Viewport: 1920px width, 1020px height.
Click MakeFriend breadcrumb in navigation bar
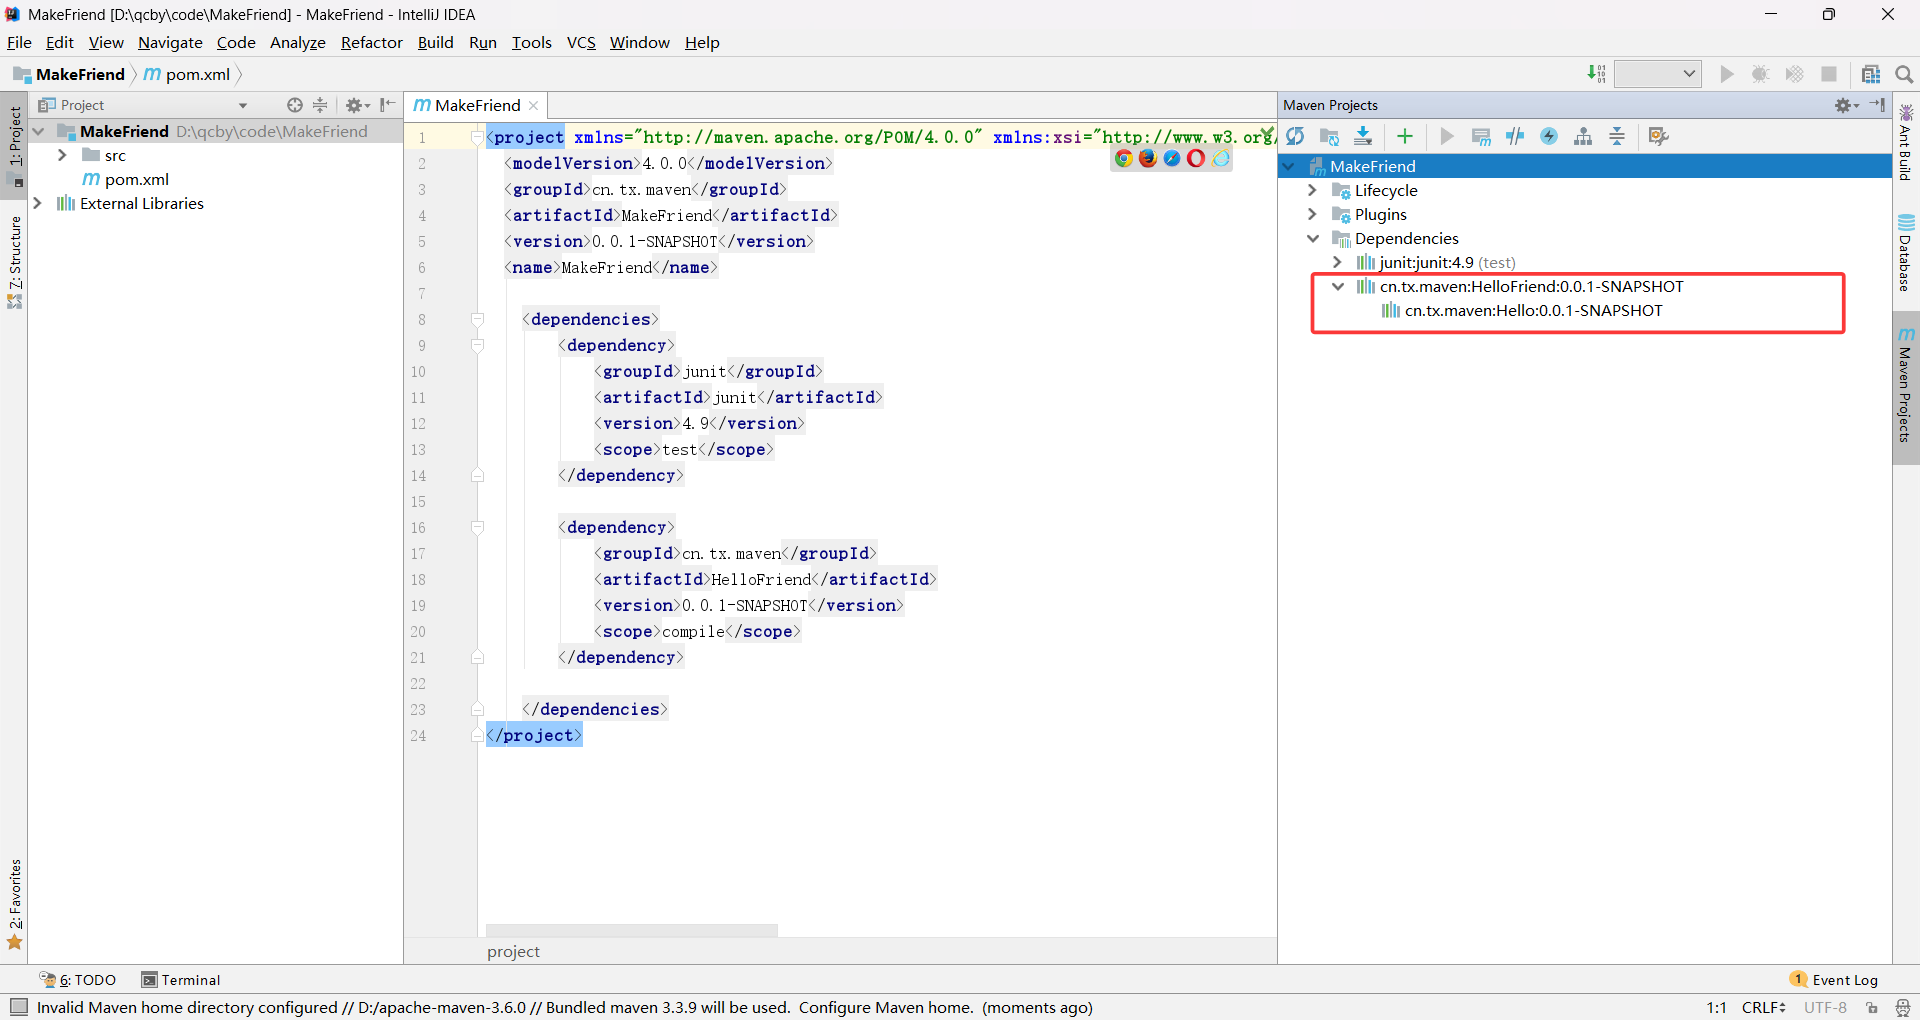pyautogui.click(x=70, y=74)
